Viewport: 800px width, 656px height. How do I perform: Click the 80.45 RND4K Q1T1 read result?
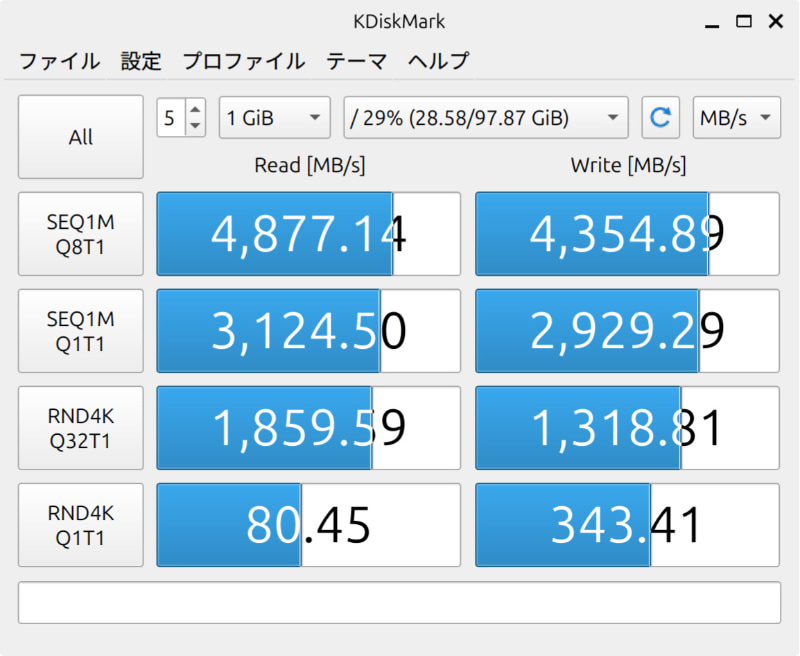309,525
